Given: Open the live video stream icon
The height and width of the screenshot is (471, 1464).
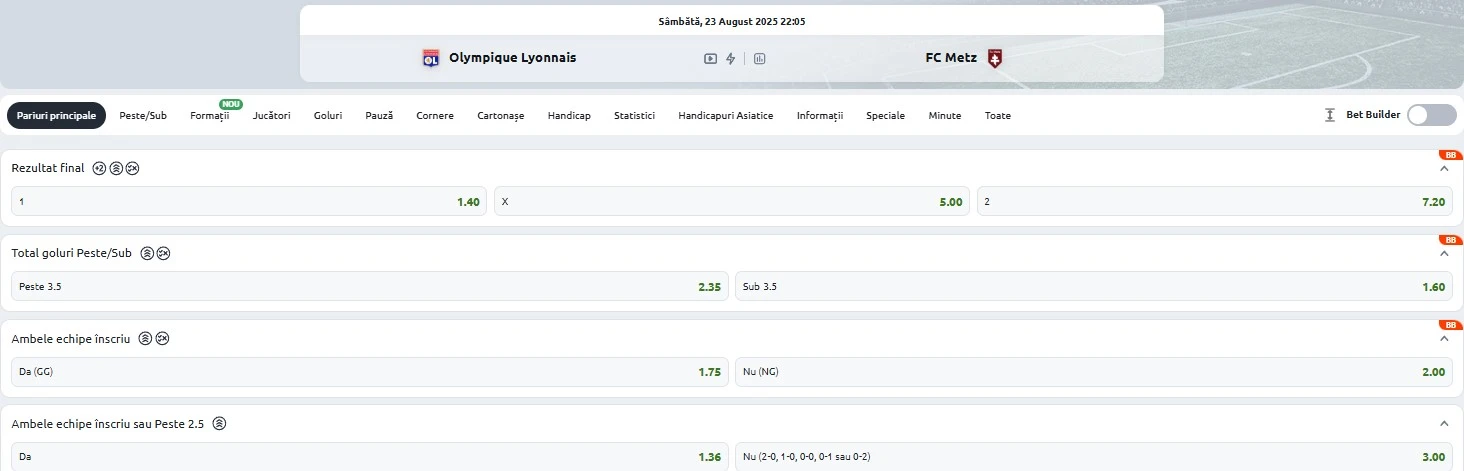Looking at the screenshot, I should tap(710, 58).
